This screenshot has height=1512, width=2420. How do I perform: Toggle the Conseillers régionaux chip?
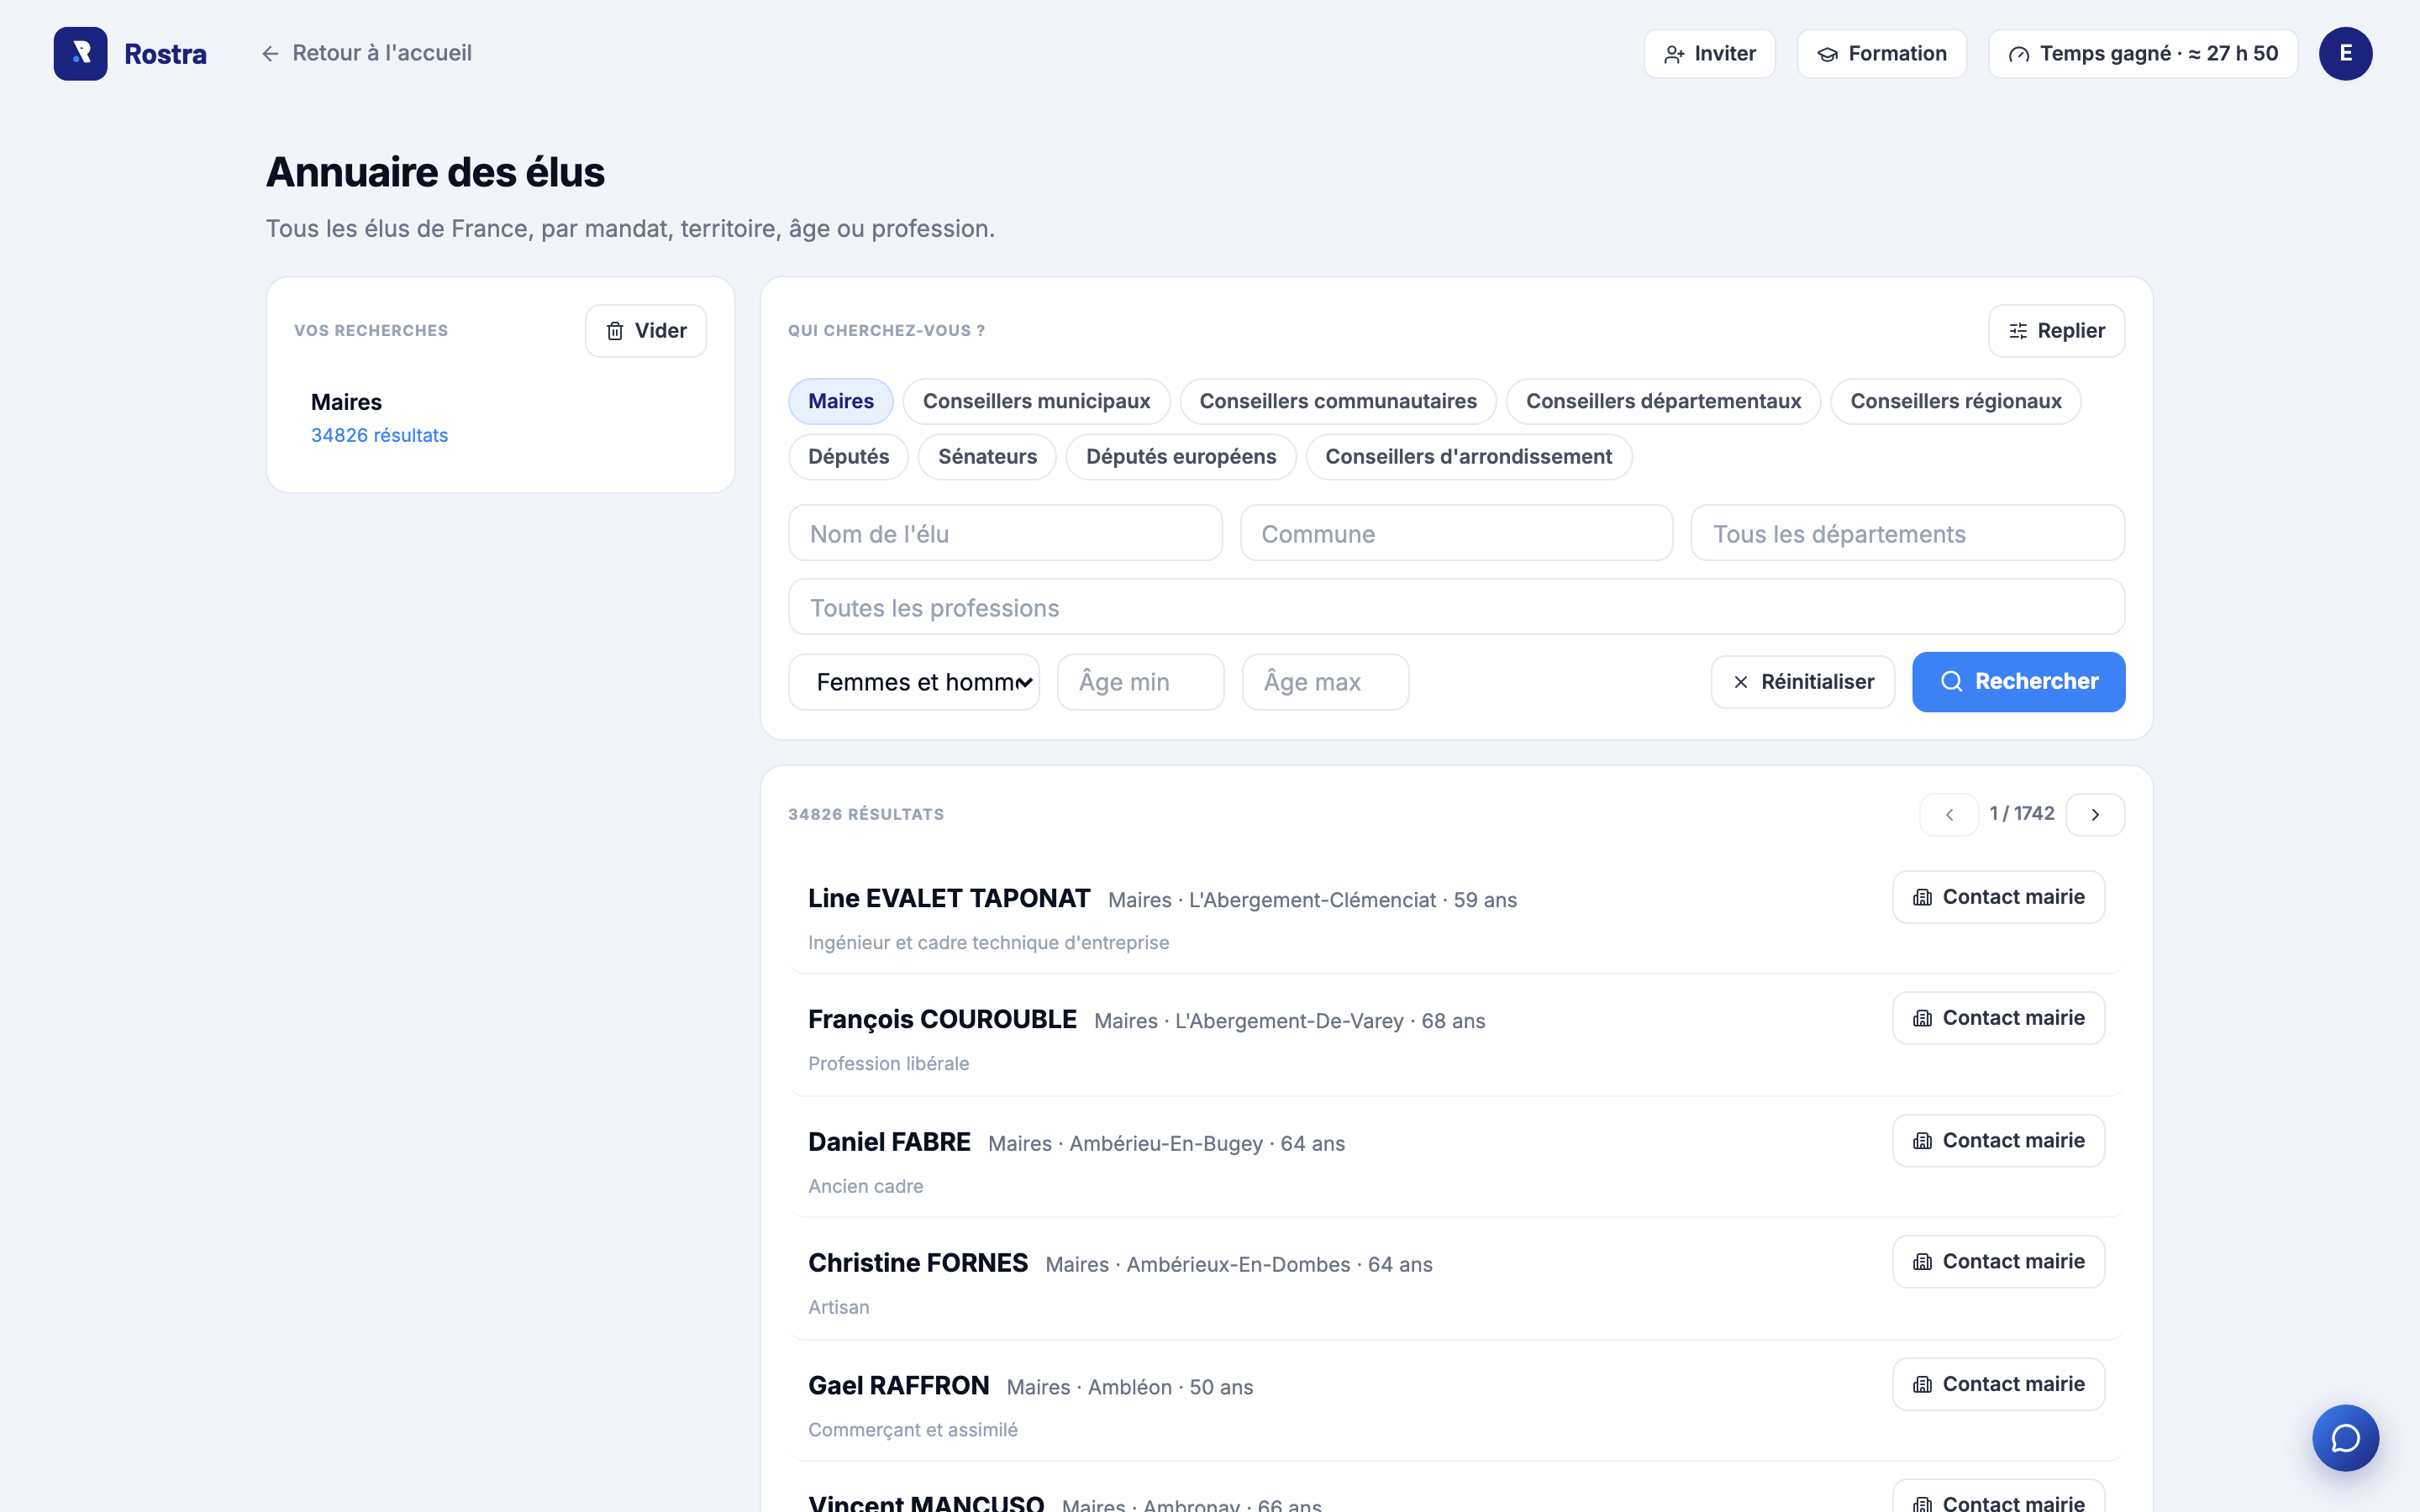[1955, 401]
